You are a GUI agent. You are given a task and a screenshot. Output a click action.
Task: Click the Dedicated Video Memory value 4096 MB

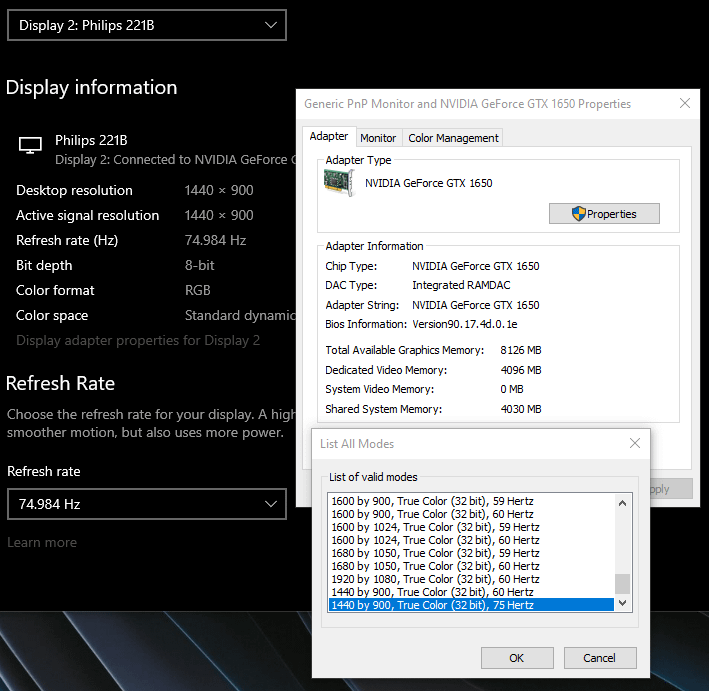tap(521, 370)
